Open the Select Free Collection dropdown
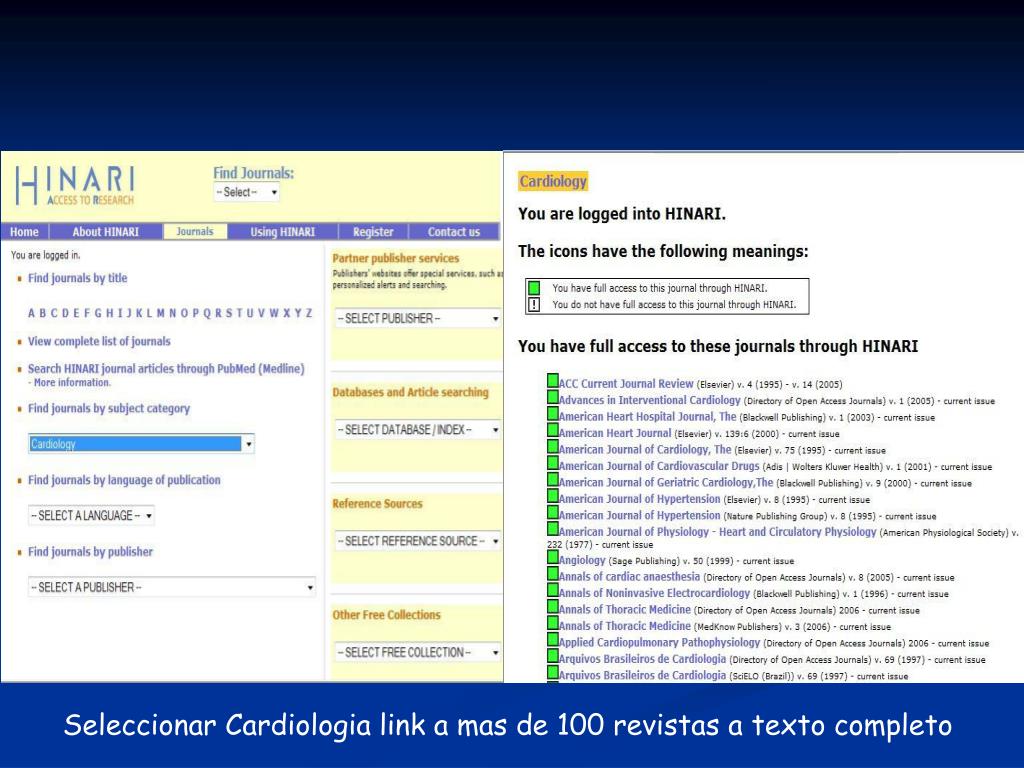The height and width of the screenshot is (768, 1024). 417,652
